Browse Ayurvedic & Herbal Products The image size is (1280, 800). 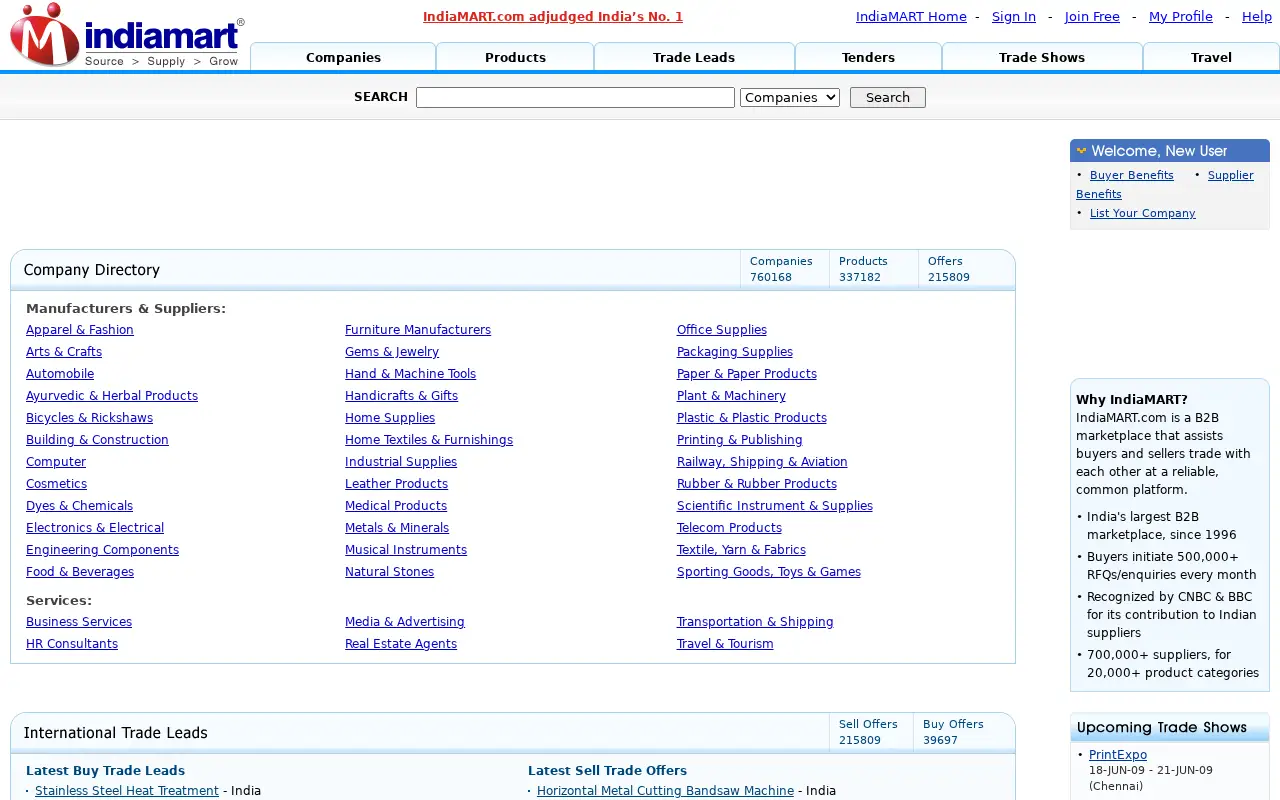112,396
